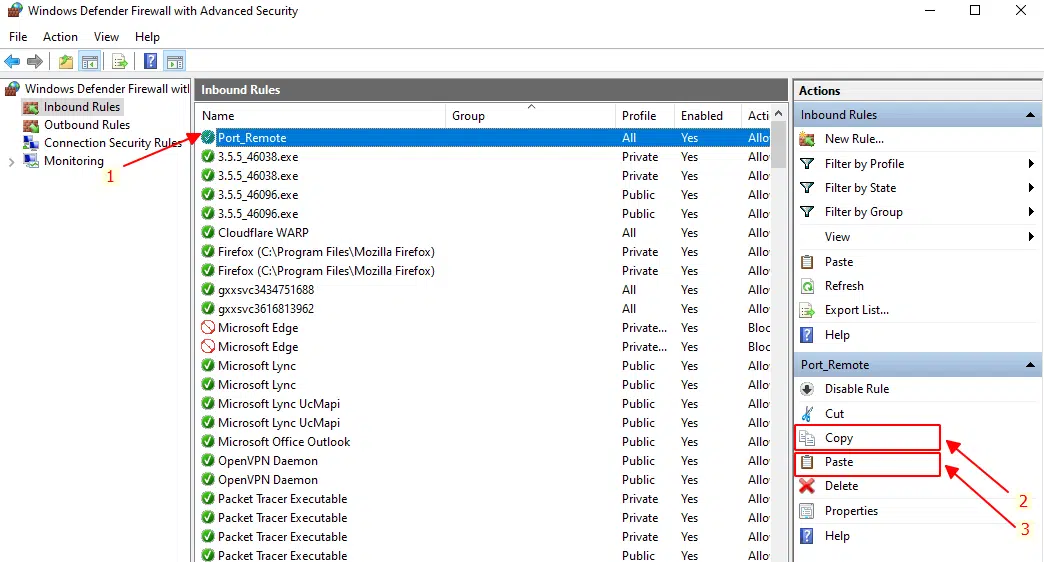This screenshot has height=562, width=1044.
Task: Click the Cut scissors icon
Action: 807,413
